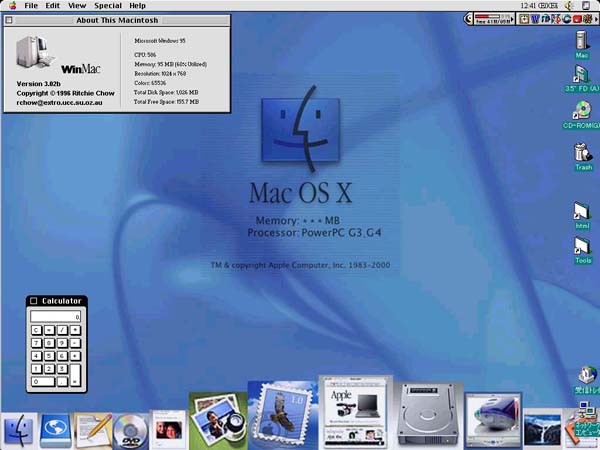This screenshot has width=600, height=450.
Task: Click the 5 key on Calculator
Action: pos(49,356)
